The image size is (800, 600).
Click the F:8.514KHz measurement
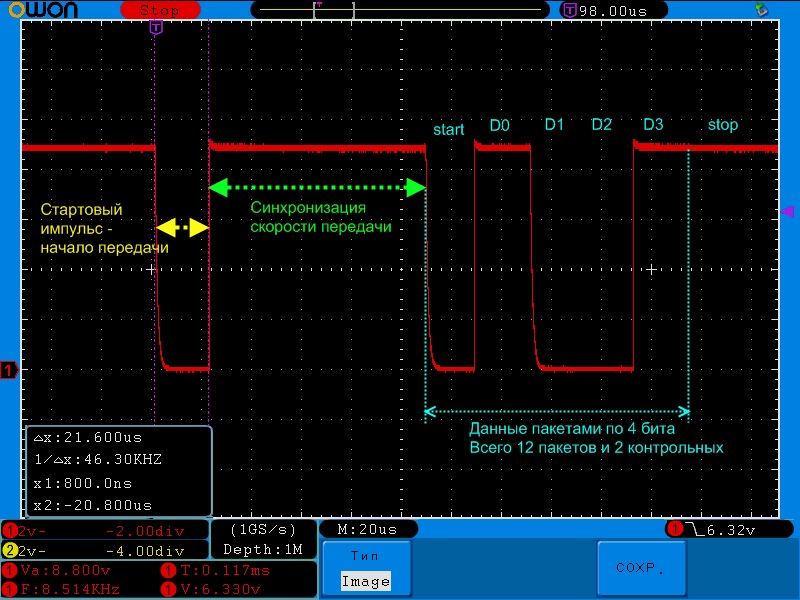(x=70, y=589)
